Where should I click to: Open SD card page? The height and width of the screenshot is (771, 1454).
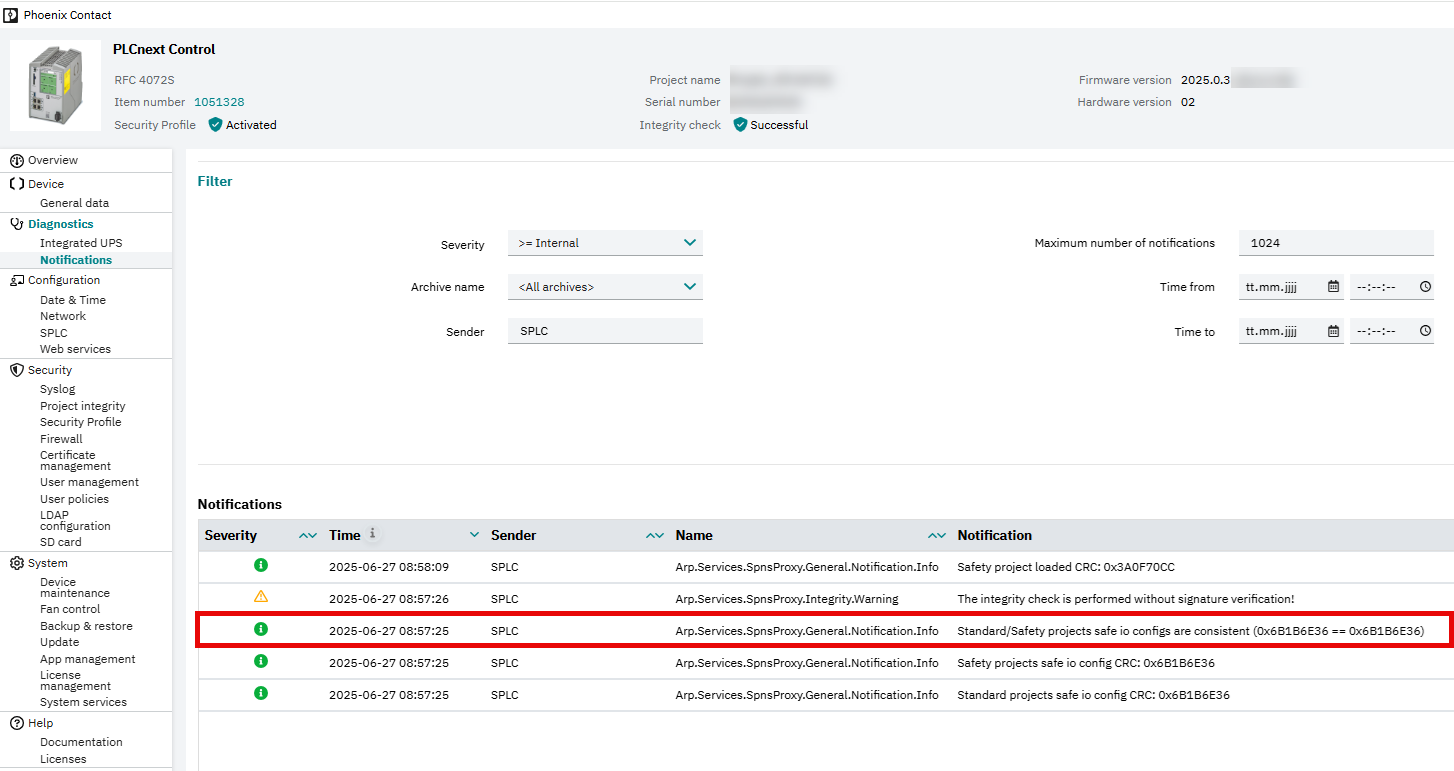61,542
